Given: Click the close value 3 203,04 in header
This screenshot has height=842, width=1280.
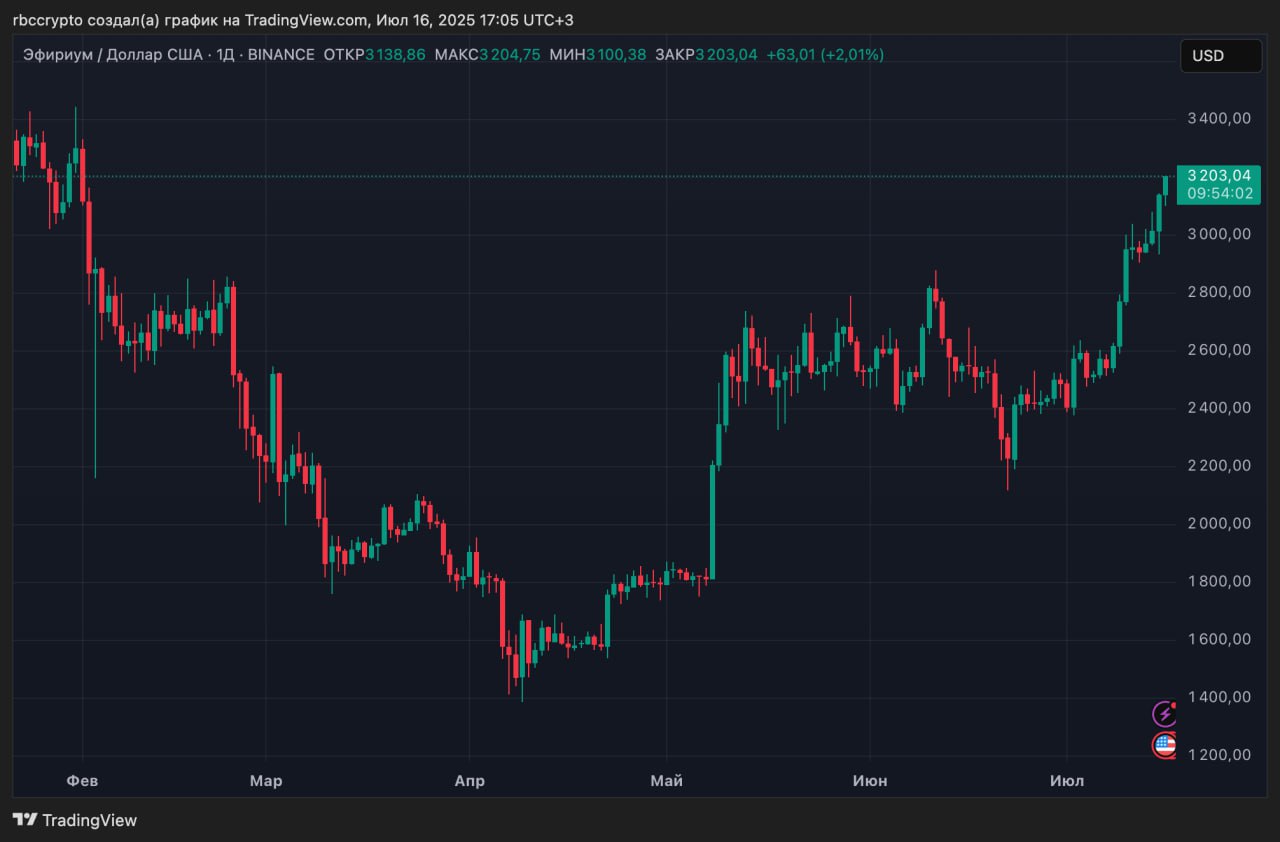Looking at the screenshot, I should pos(727,55).
